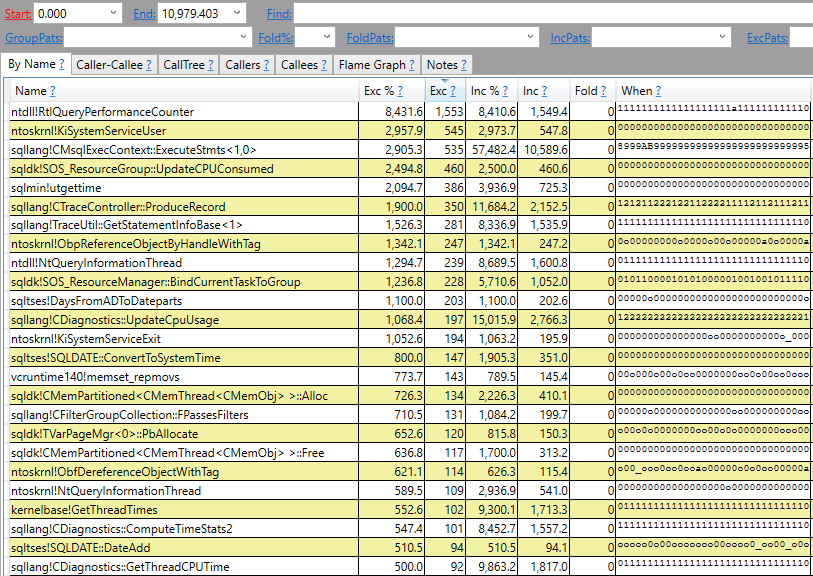Image resolution: width=813 pixels, height=576 pixels.
Task: Expand the GroupPats combo box
Action: pyautogui.click(x=243, y=37)
